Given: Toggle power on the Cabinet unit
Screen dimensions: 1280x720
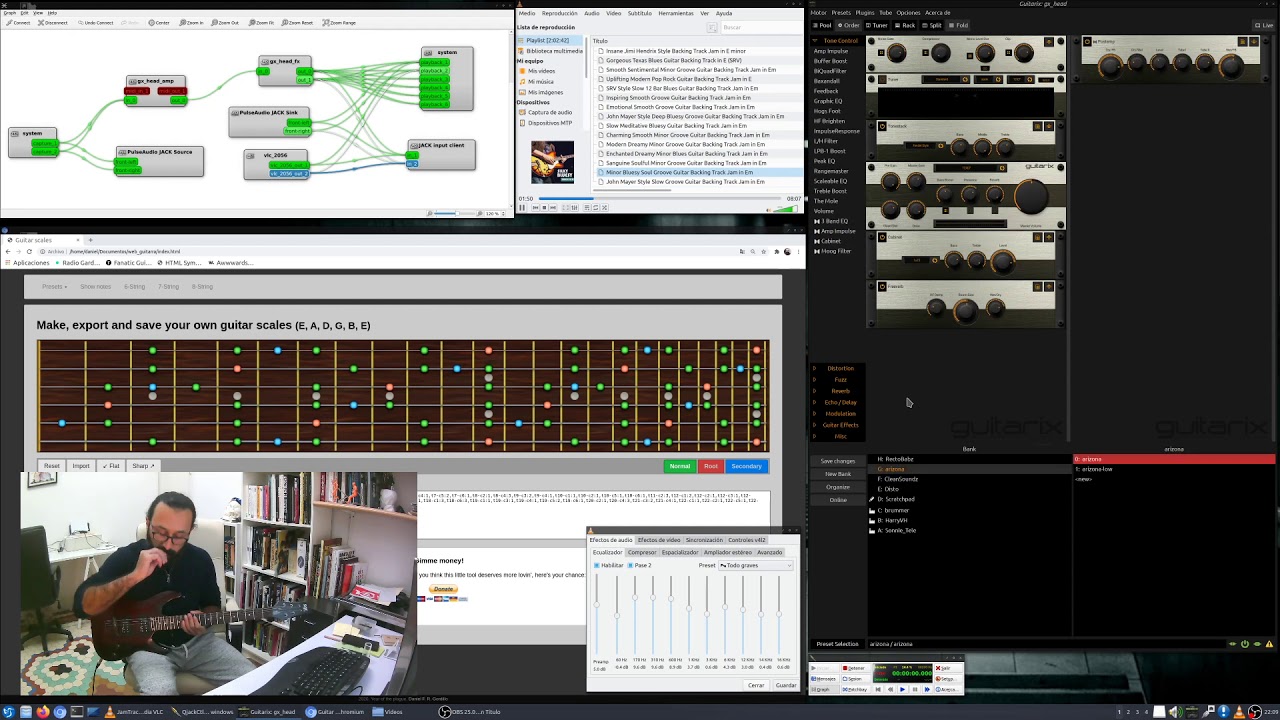Looking at the screenshot, I should [882, 238].
